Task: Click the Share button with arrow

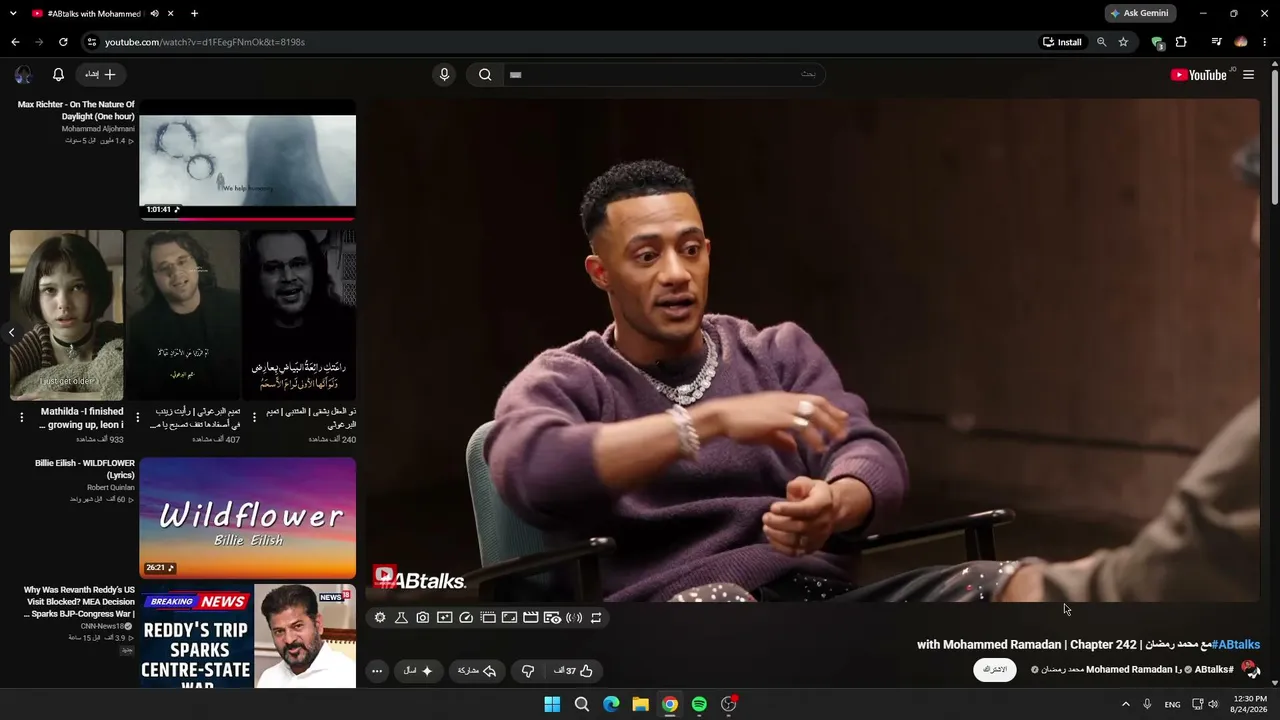Action: pyautogui.click(x=477, y=671)
